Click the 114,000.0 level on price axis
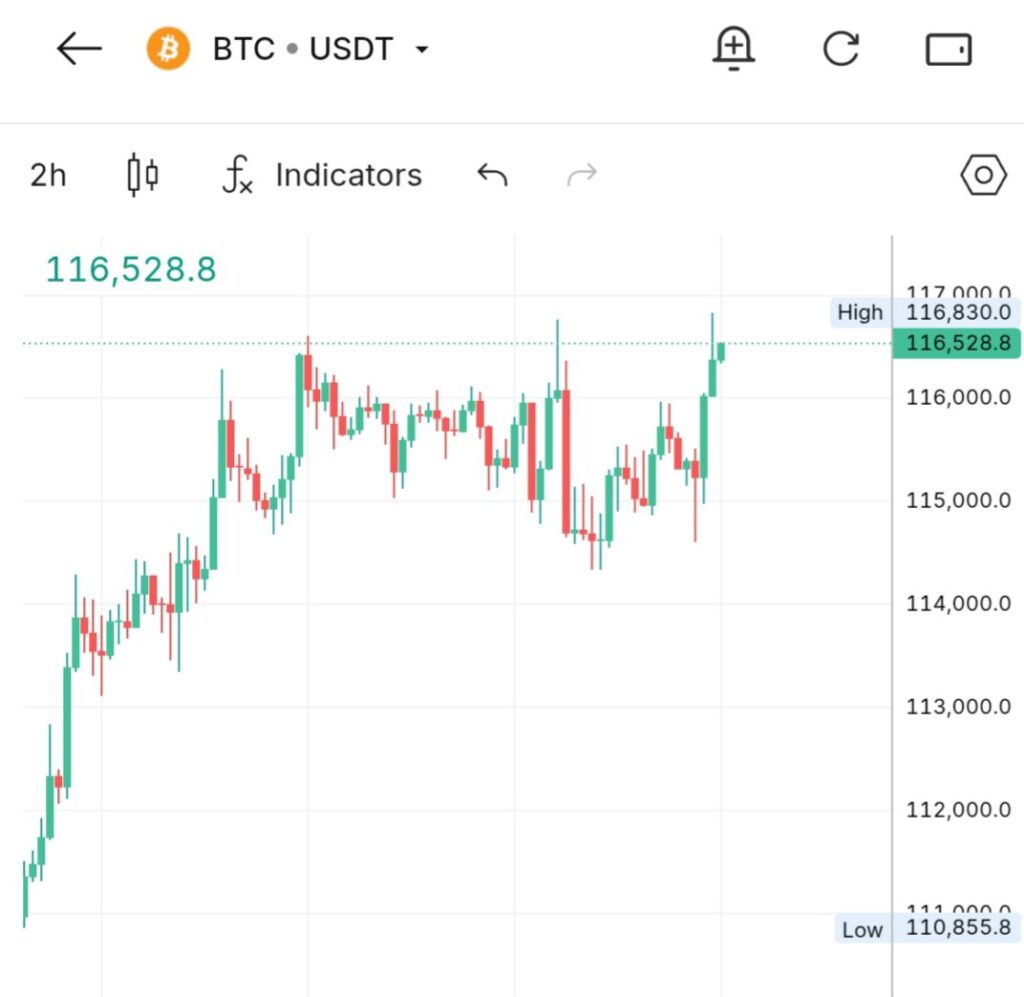 click(957, 603)
